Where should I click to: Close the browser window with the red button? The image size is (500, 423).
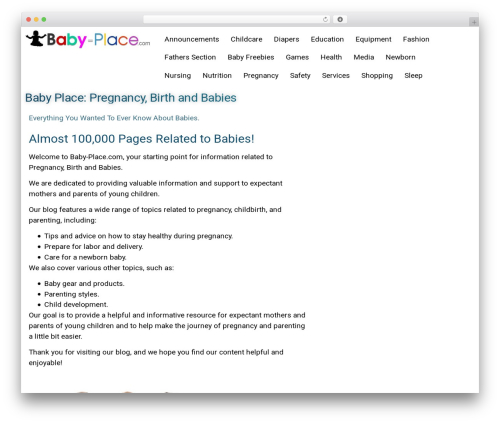29,20
